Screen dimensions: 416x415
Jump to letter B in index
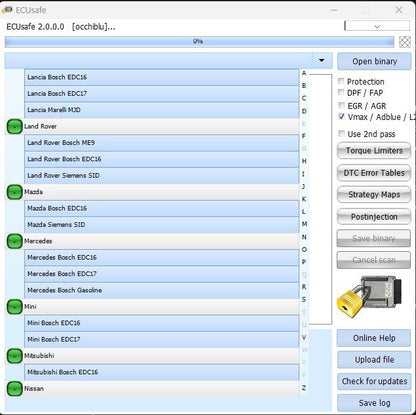point(304,86)
